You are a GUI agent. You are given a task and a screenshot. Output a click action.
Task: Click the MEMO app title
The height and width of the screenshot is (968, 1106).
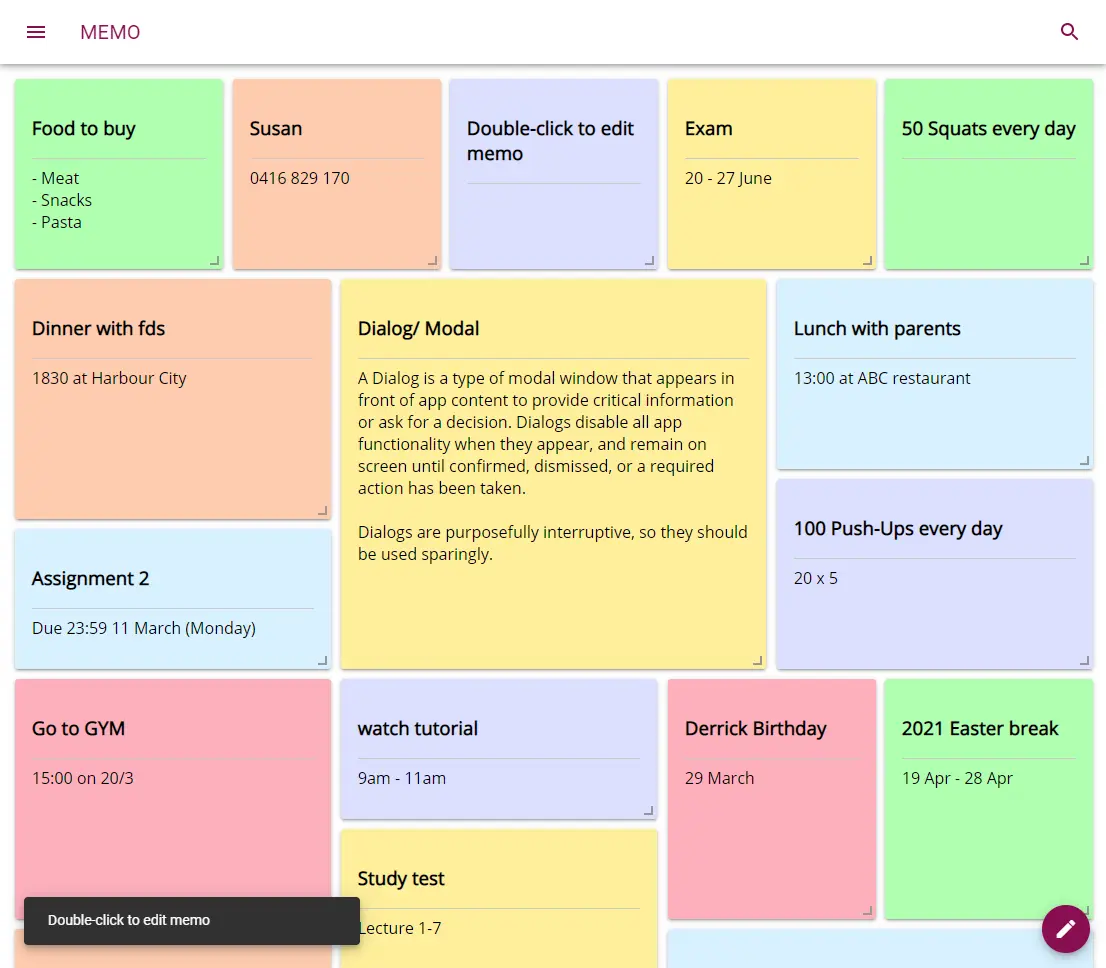pos(110,32)
